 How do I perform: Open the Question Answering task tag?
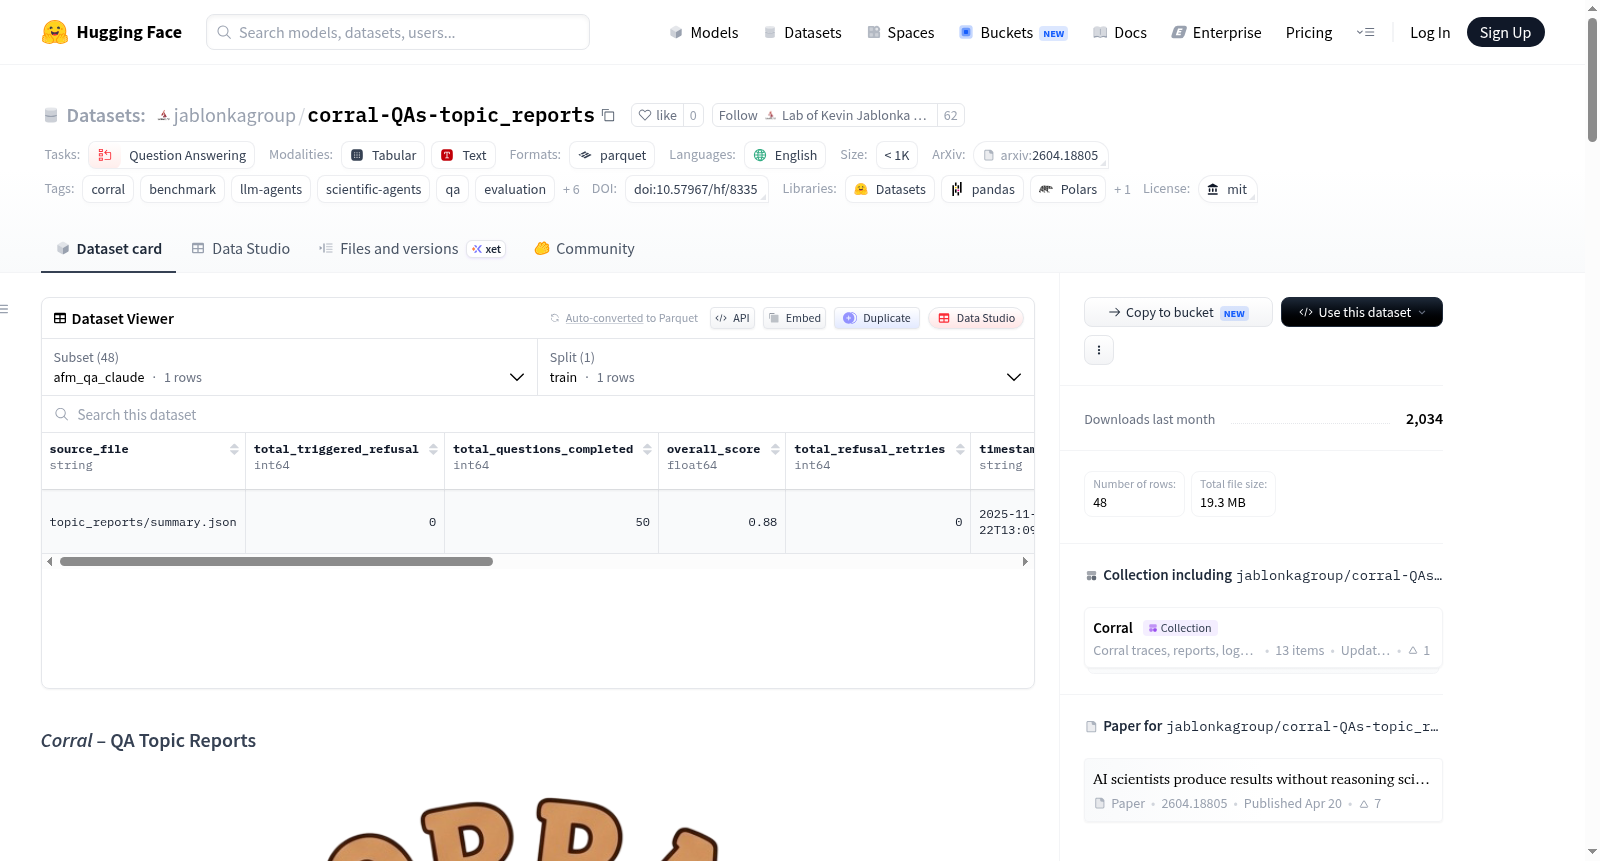(x=172, y=155)
